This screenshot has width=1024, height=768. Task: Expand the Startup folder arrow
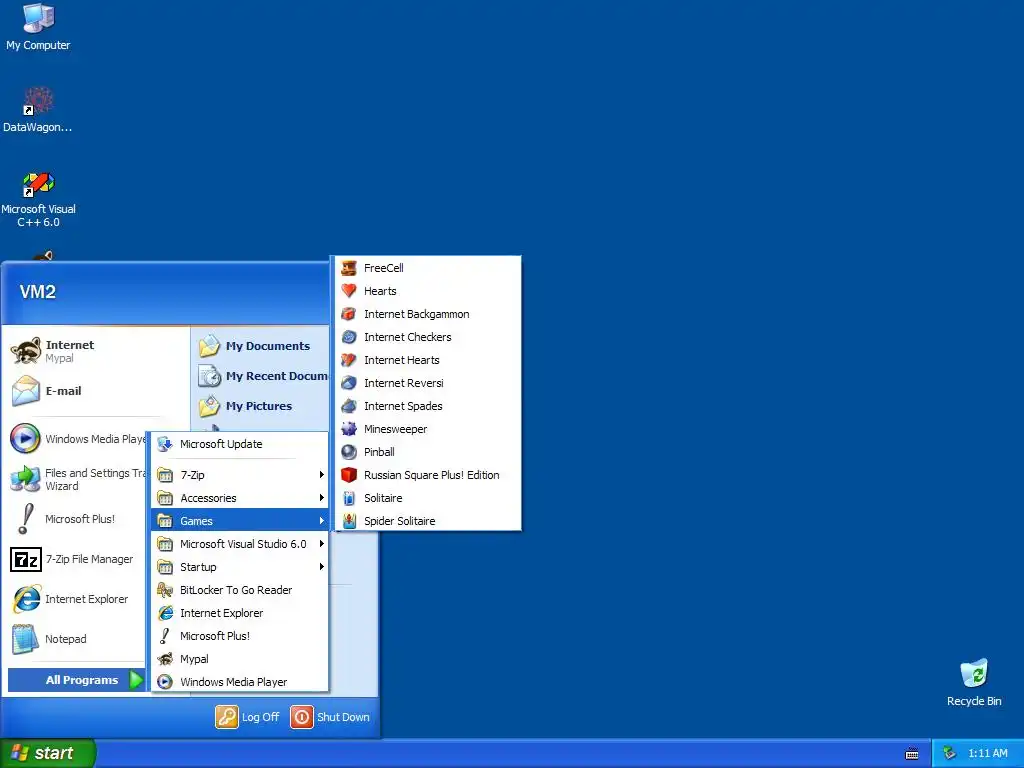point(321,567)
